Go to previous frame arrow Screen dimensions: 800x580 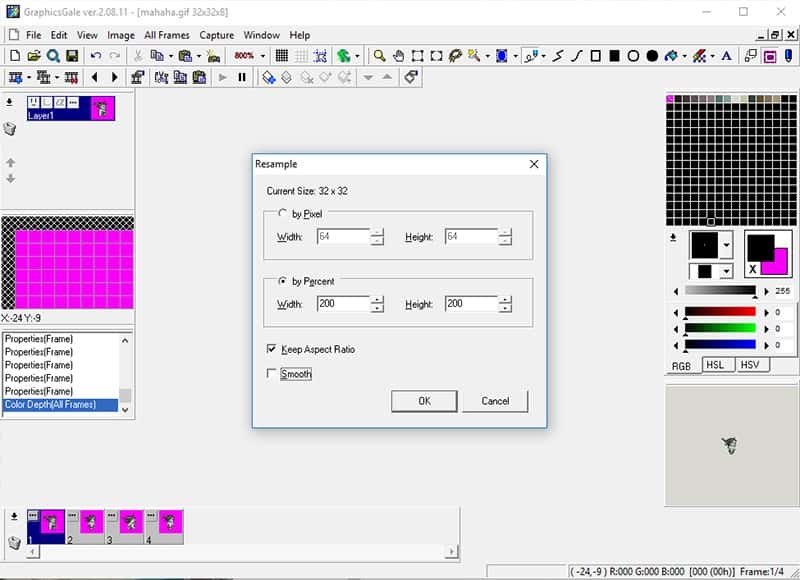pyautogui.click(x=95, y=77)
